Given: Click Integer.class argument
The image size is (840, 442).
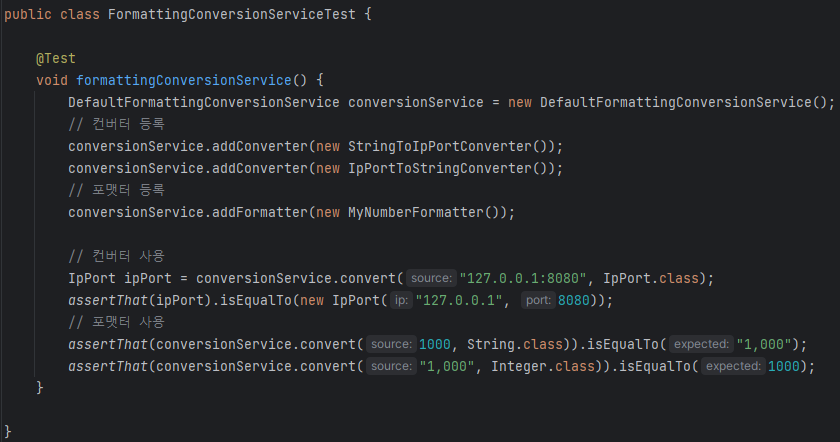Looking at the screenshot, I should (543, 366).
